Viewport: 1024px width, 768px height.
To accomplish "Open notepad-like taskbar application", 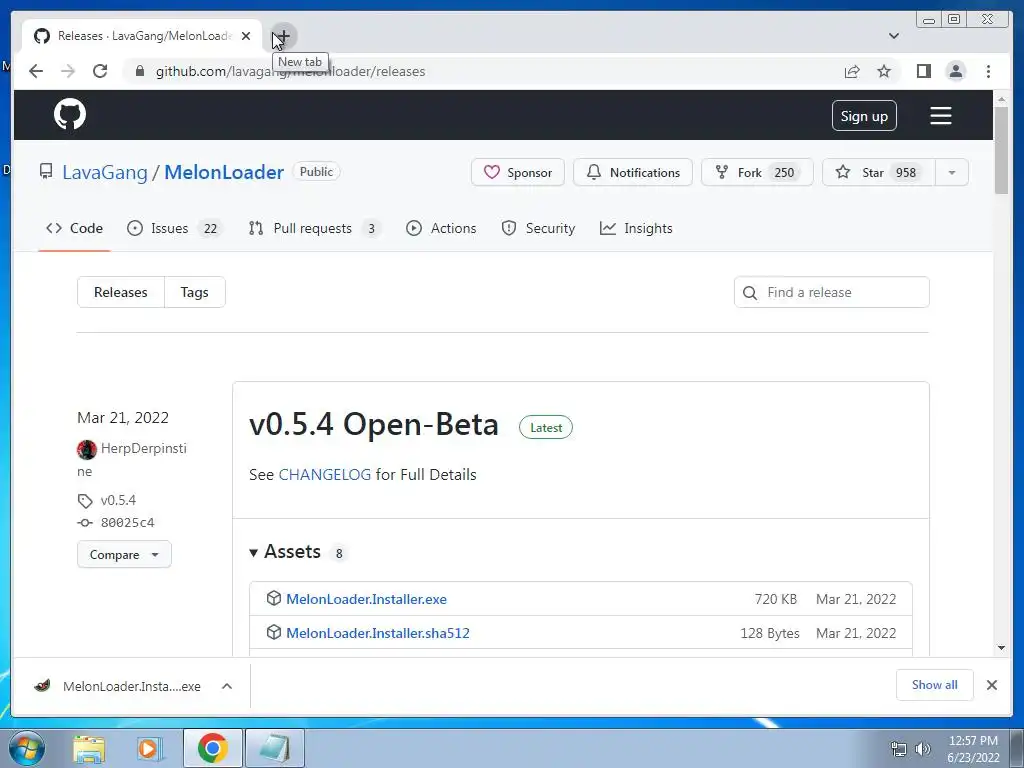I will pos(275,748).
